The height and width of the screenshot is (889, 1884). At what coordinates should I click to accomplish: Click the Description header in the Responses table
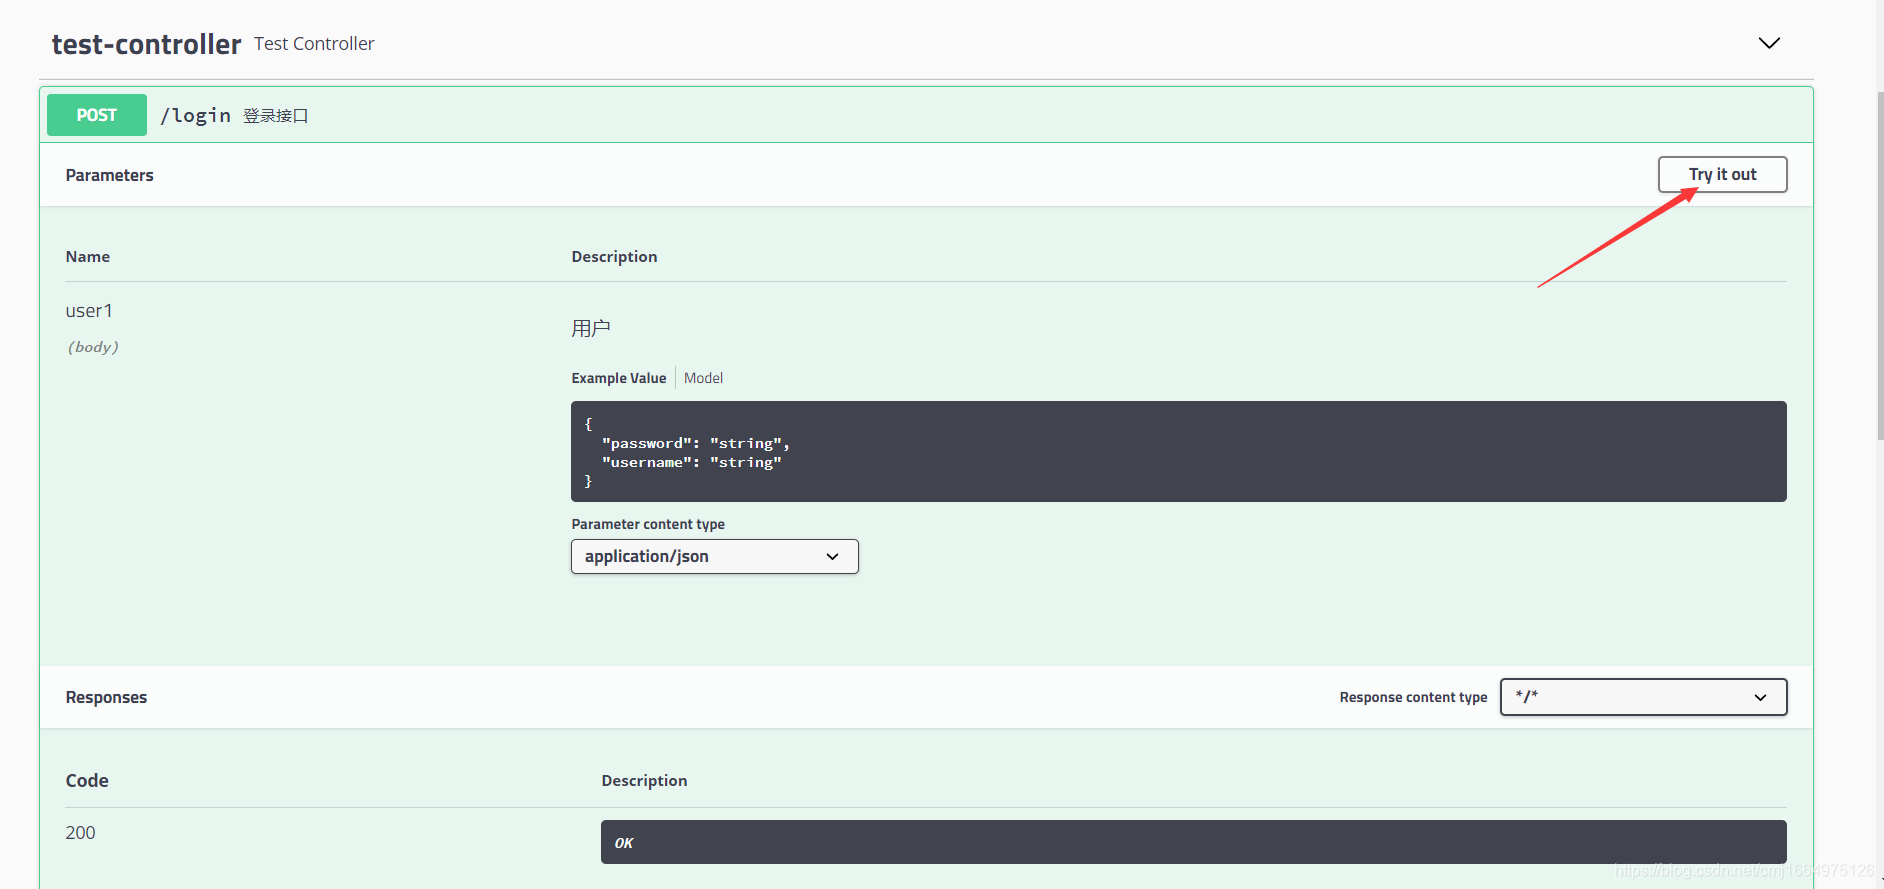coord(644,780)
